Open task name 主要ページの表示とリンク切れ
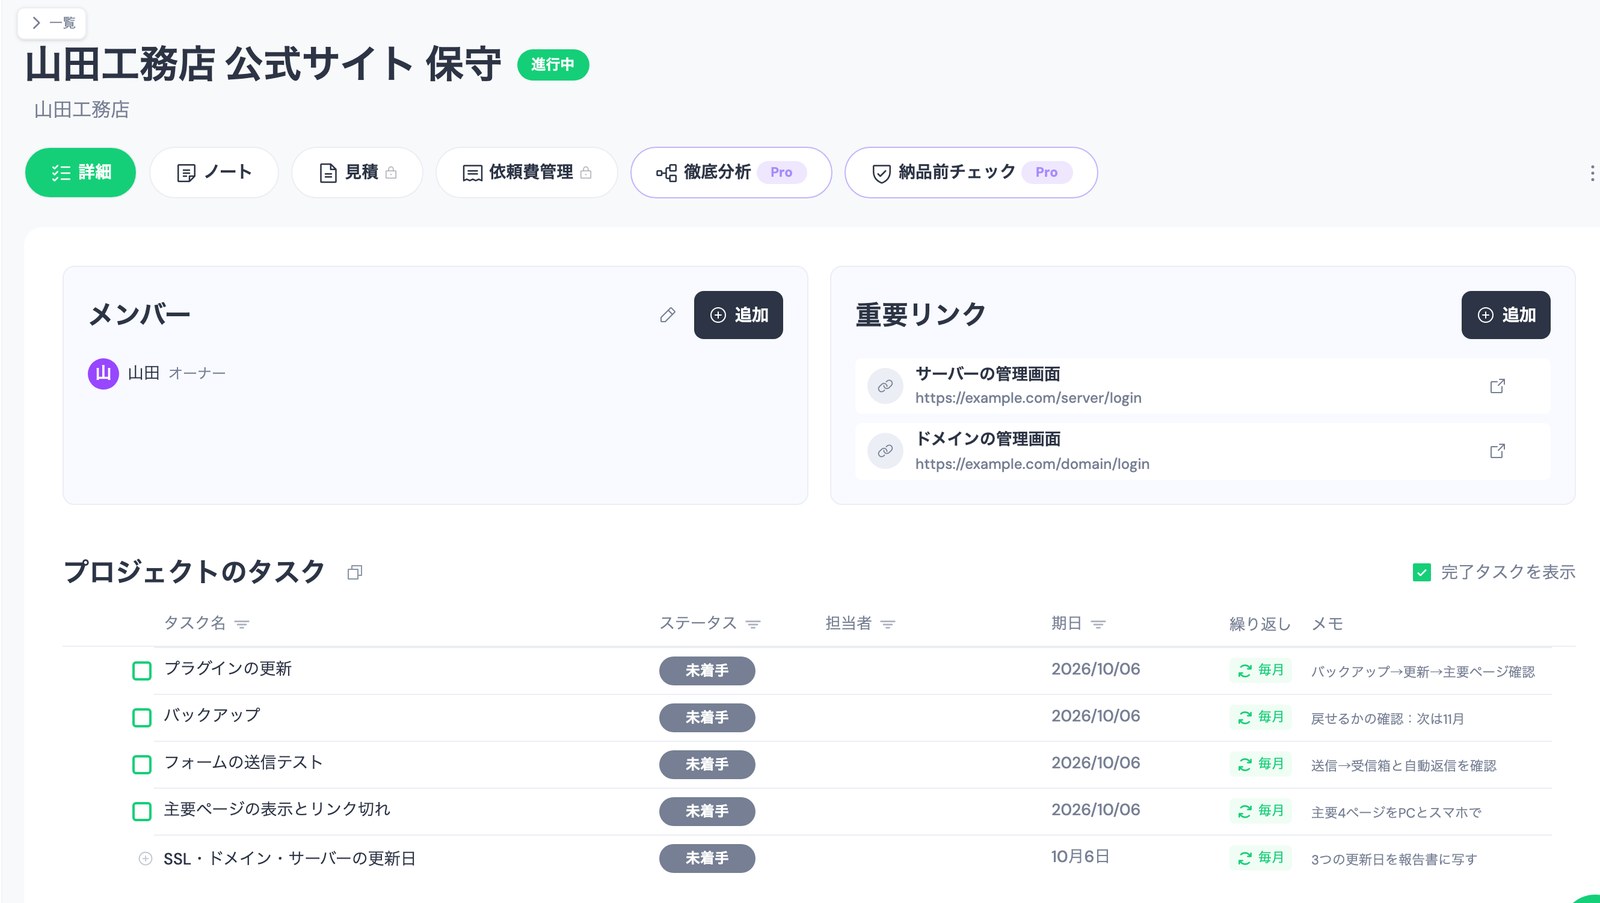Viewport: 1600px width, 903px height. pos(277,809)
